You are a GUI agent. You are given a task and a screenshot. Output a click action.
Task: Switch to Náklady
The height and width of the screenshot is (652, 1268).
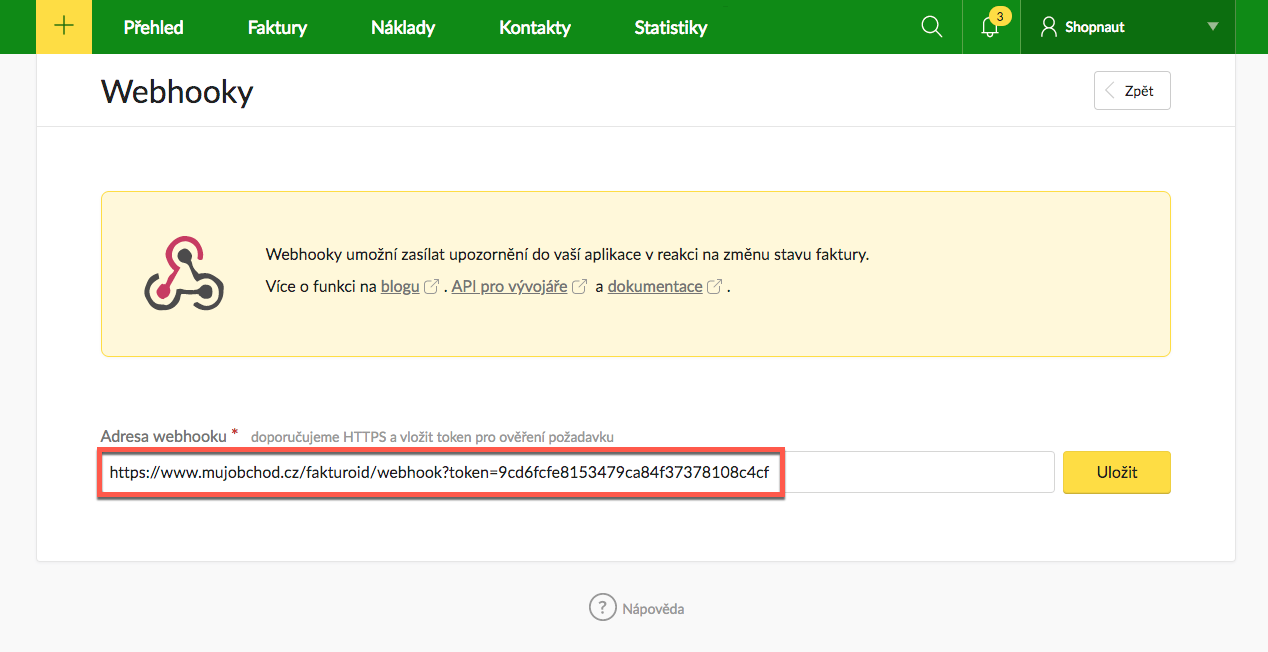pos(402,27)
